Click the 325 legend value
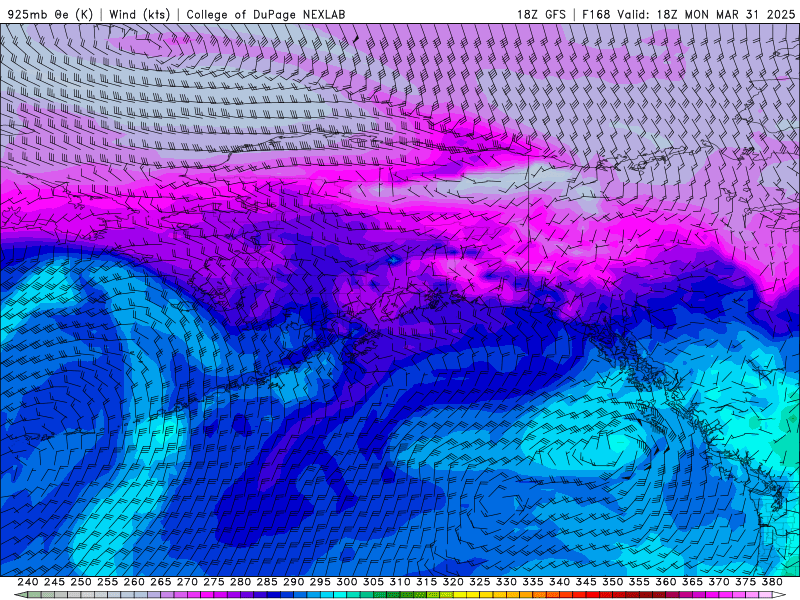The image size is (800, 600). pos(480,582)
